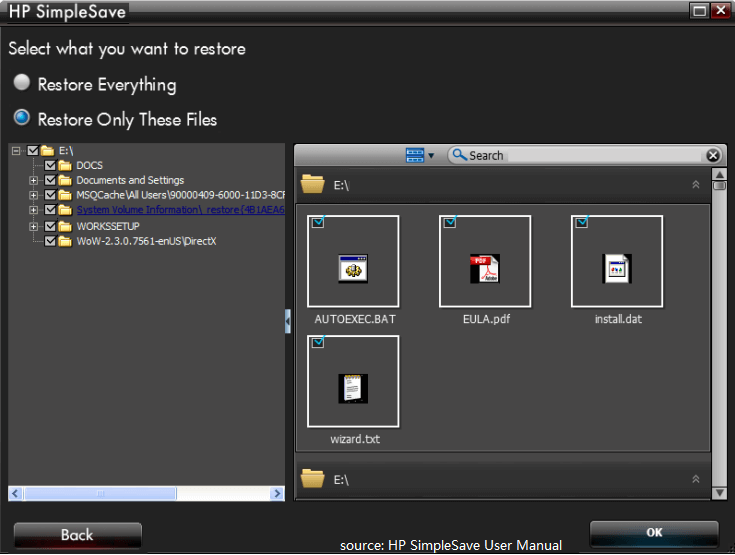Click tree horizontal scrollbar left arrow
The image size is (735, 555).
tap(15, 494)
